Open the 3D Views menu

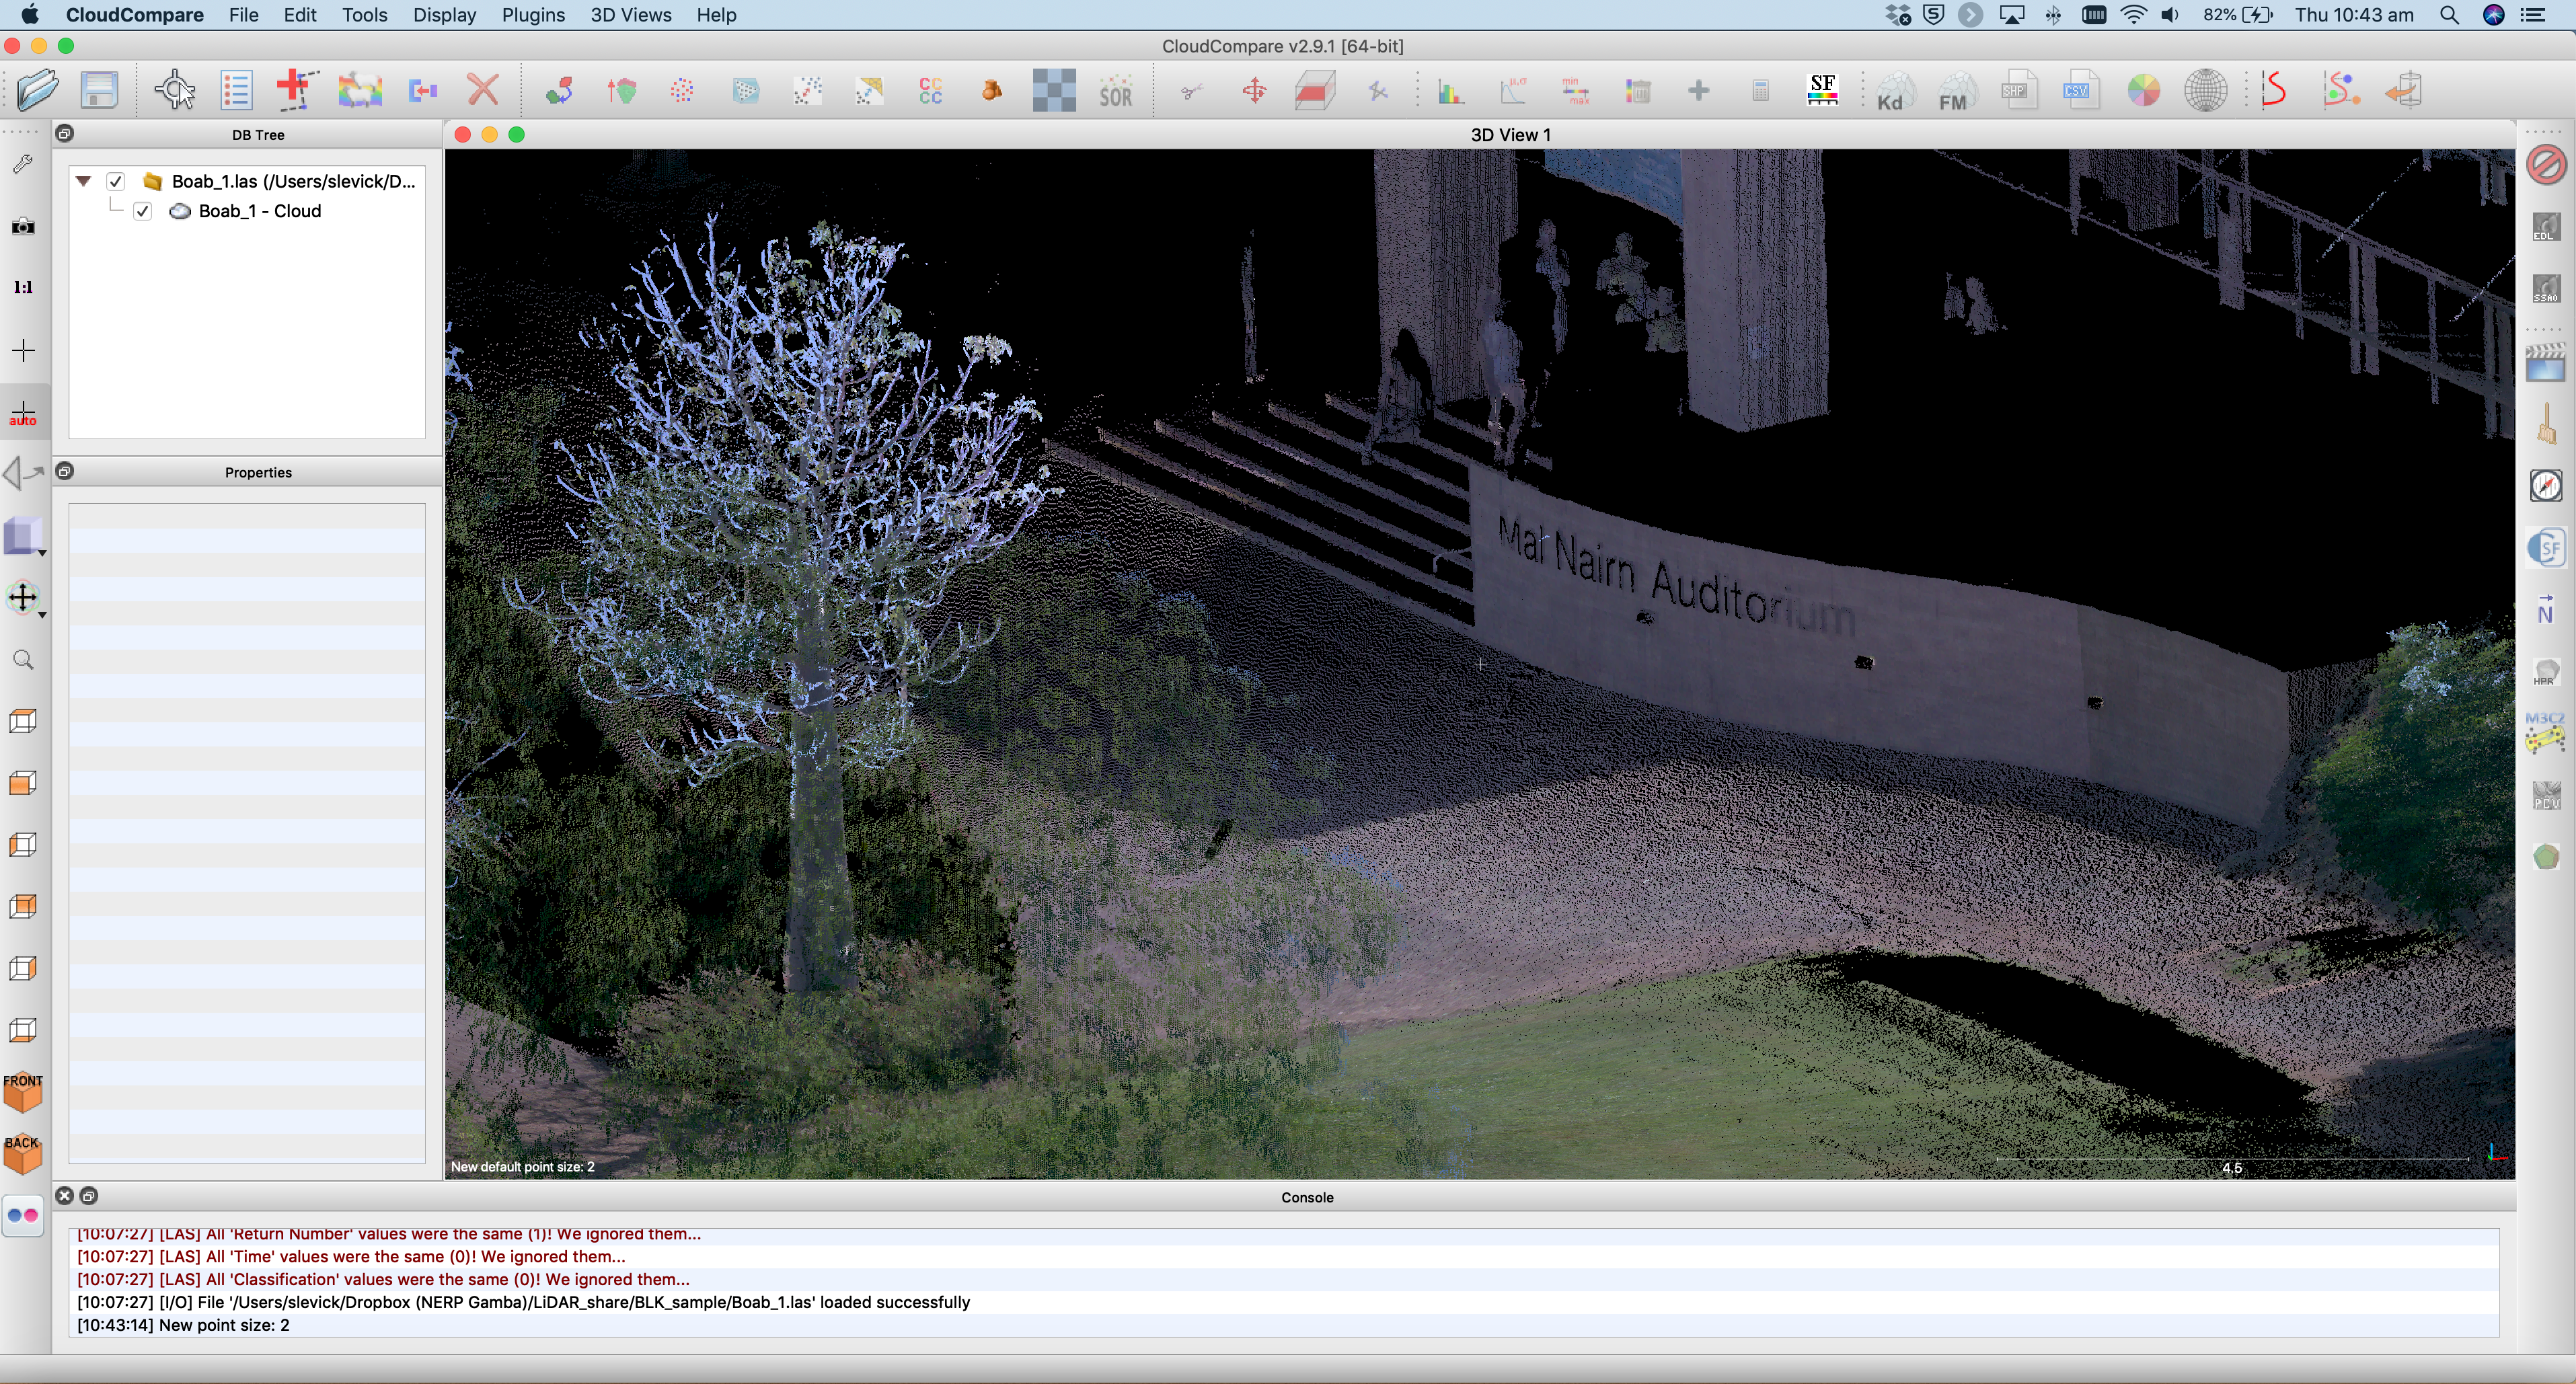630,15
